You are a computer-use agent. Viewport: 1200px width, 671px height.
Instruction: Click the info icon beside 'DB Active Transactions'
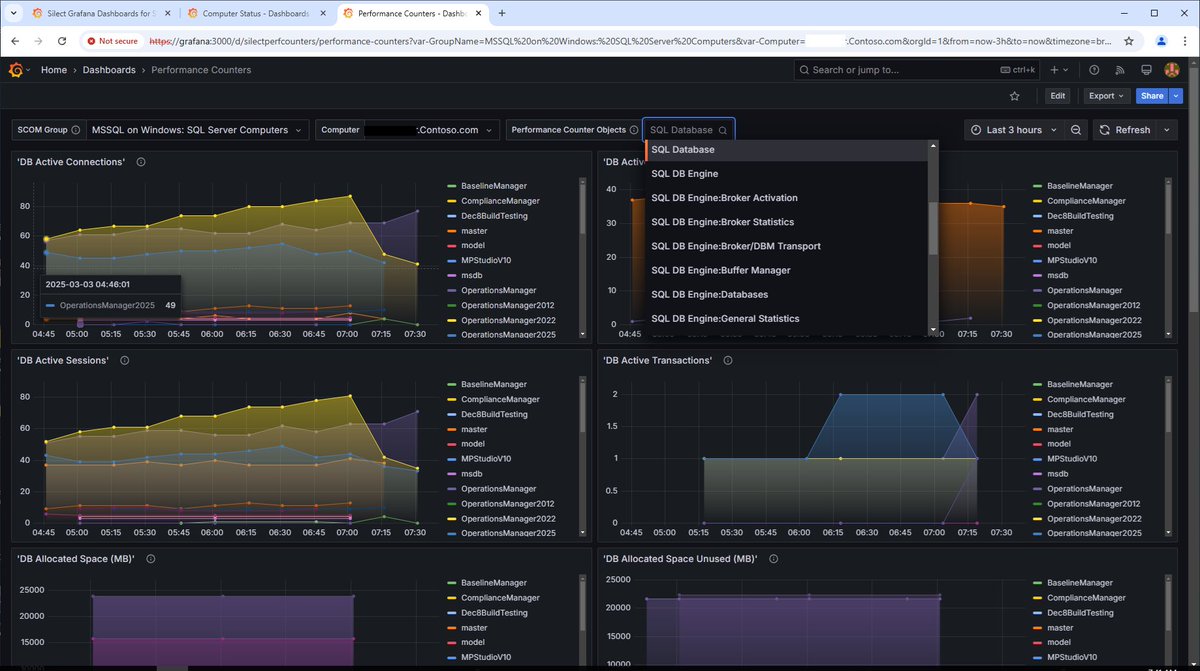[x=727, y=360]
